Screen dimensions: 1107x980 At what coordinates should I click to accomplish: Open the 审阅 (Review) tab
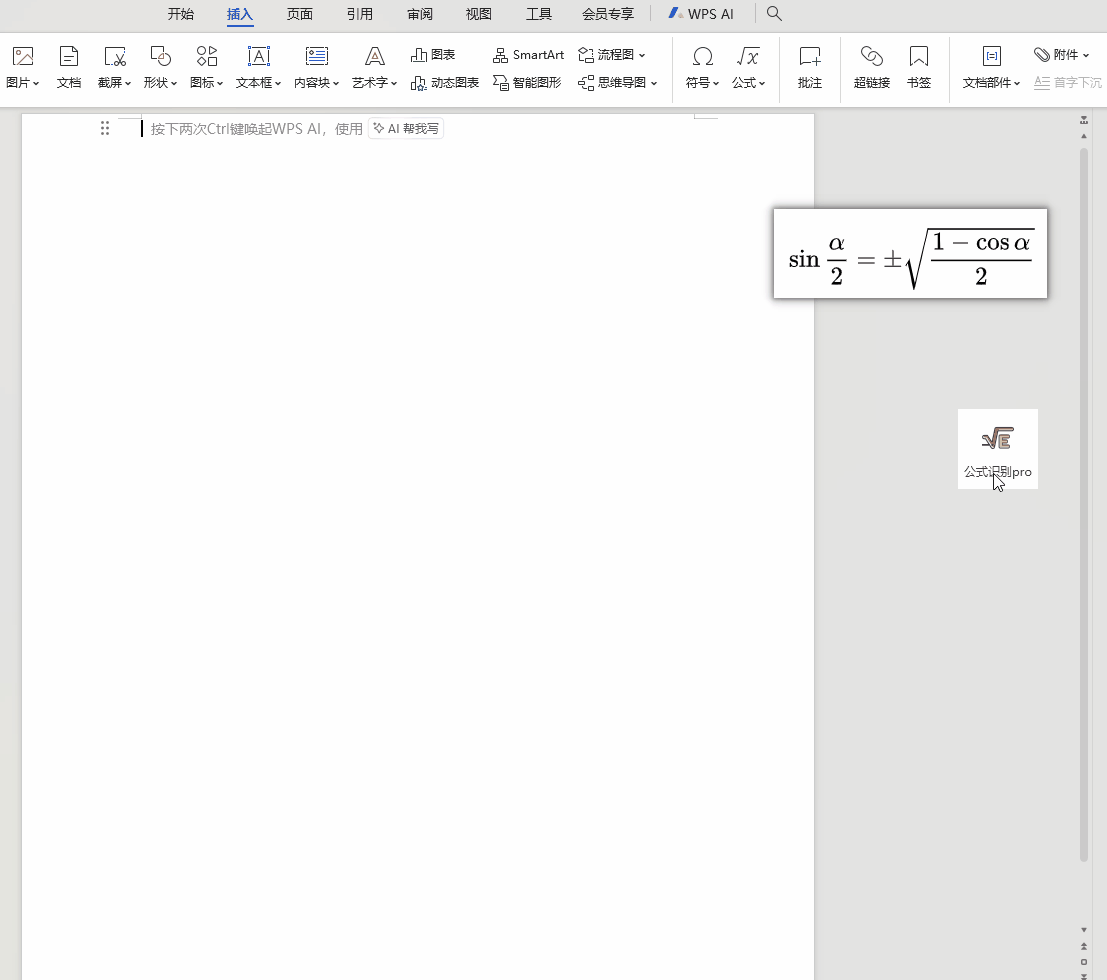(420, 14)
